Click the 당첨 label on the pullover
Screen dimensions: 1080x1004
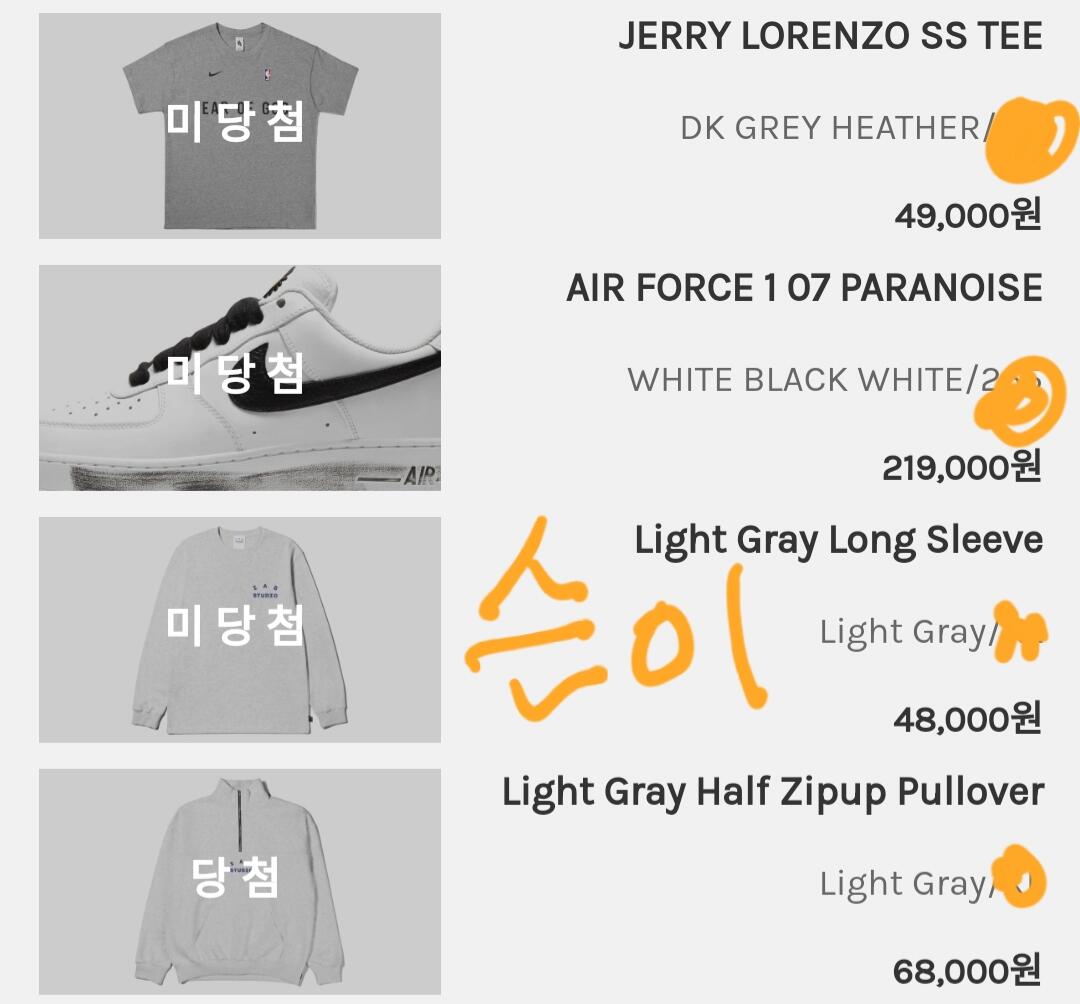235,877
